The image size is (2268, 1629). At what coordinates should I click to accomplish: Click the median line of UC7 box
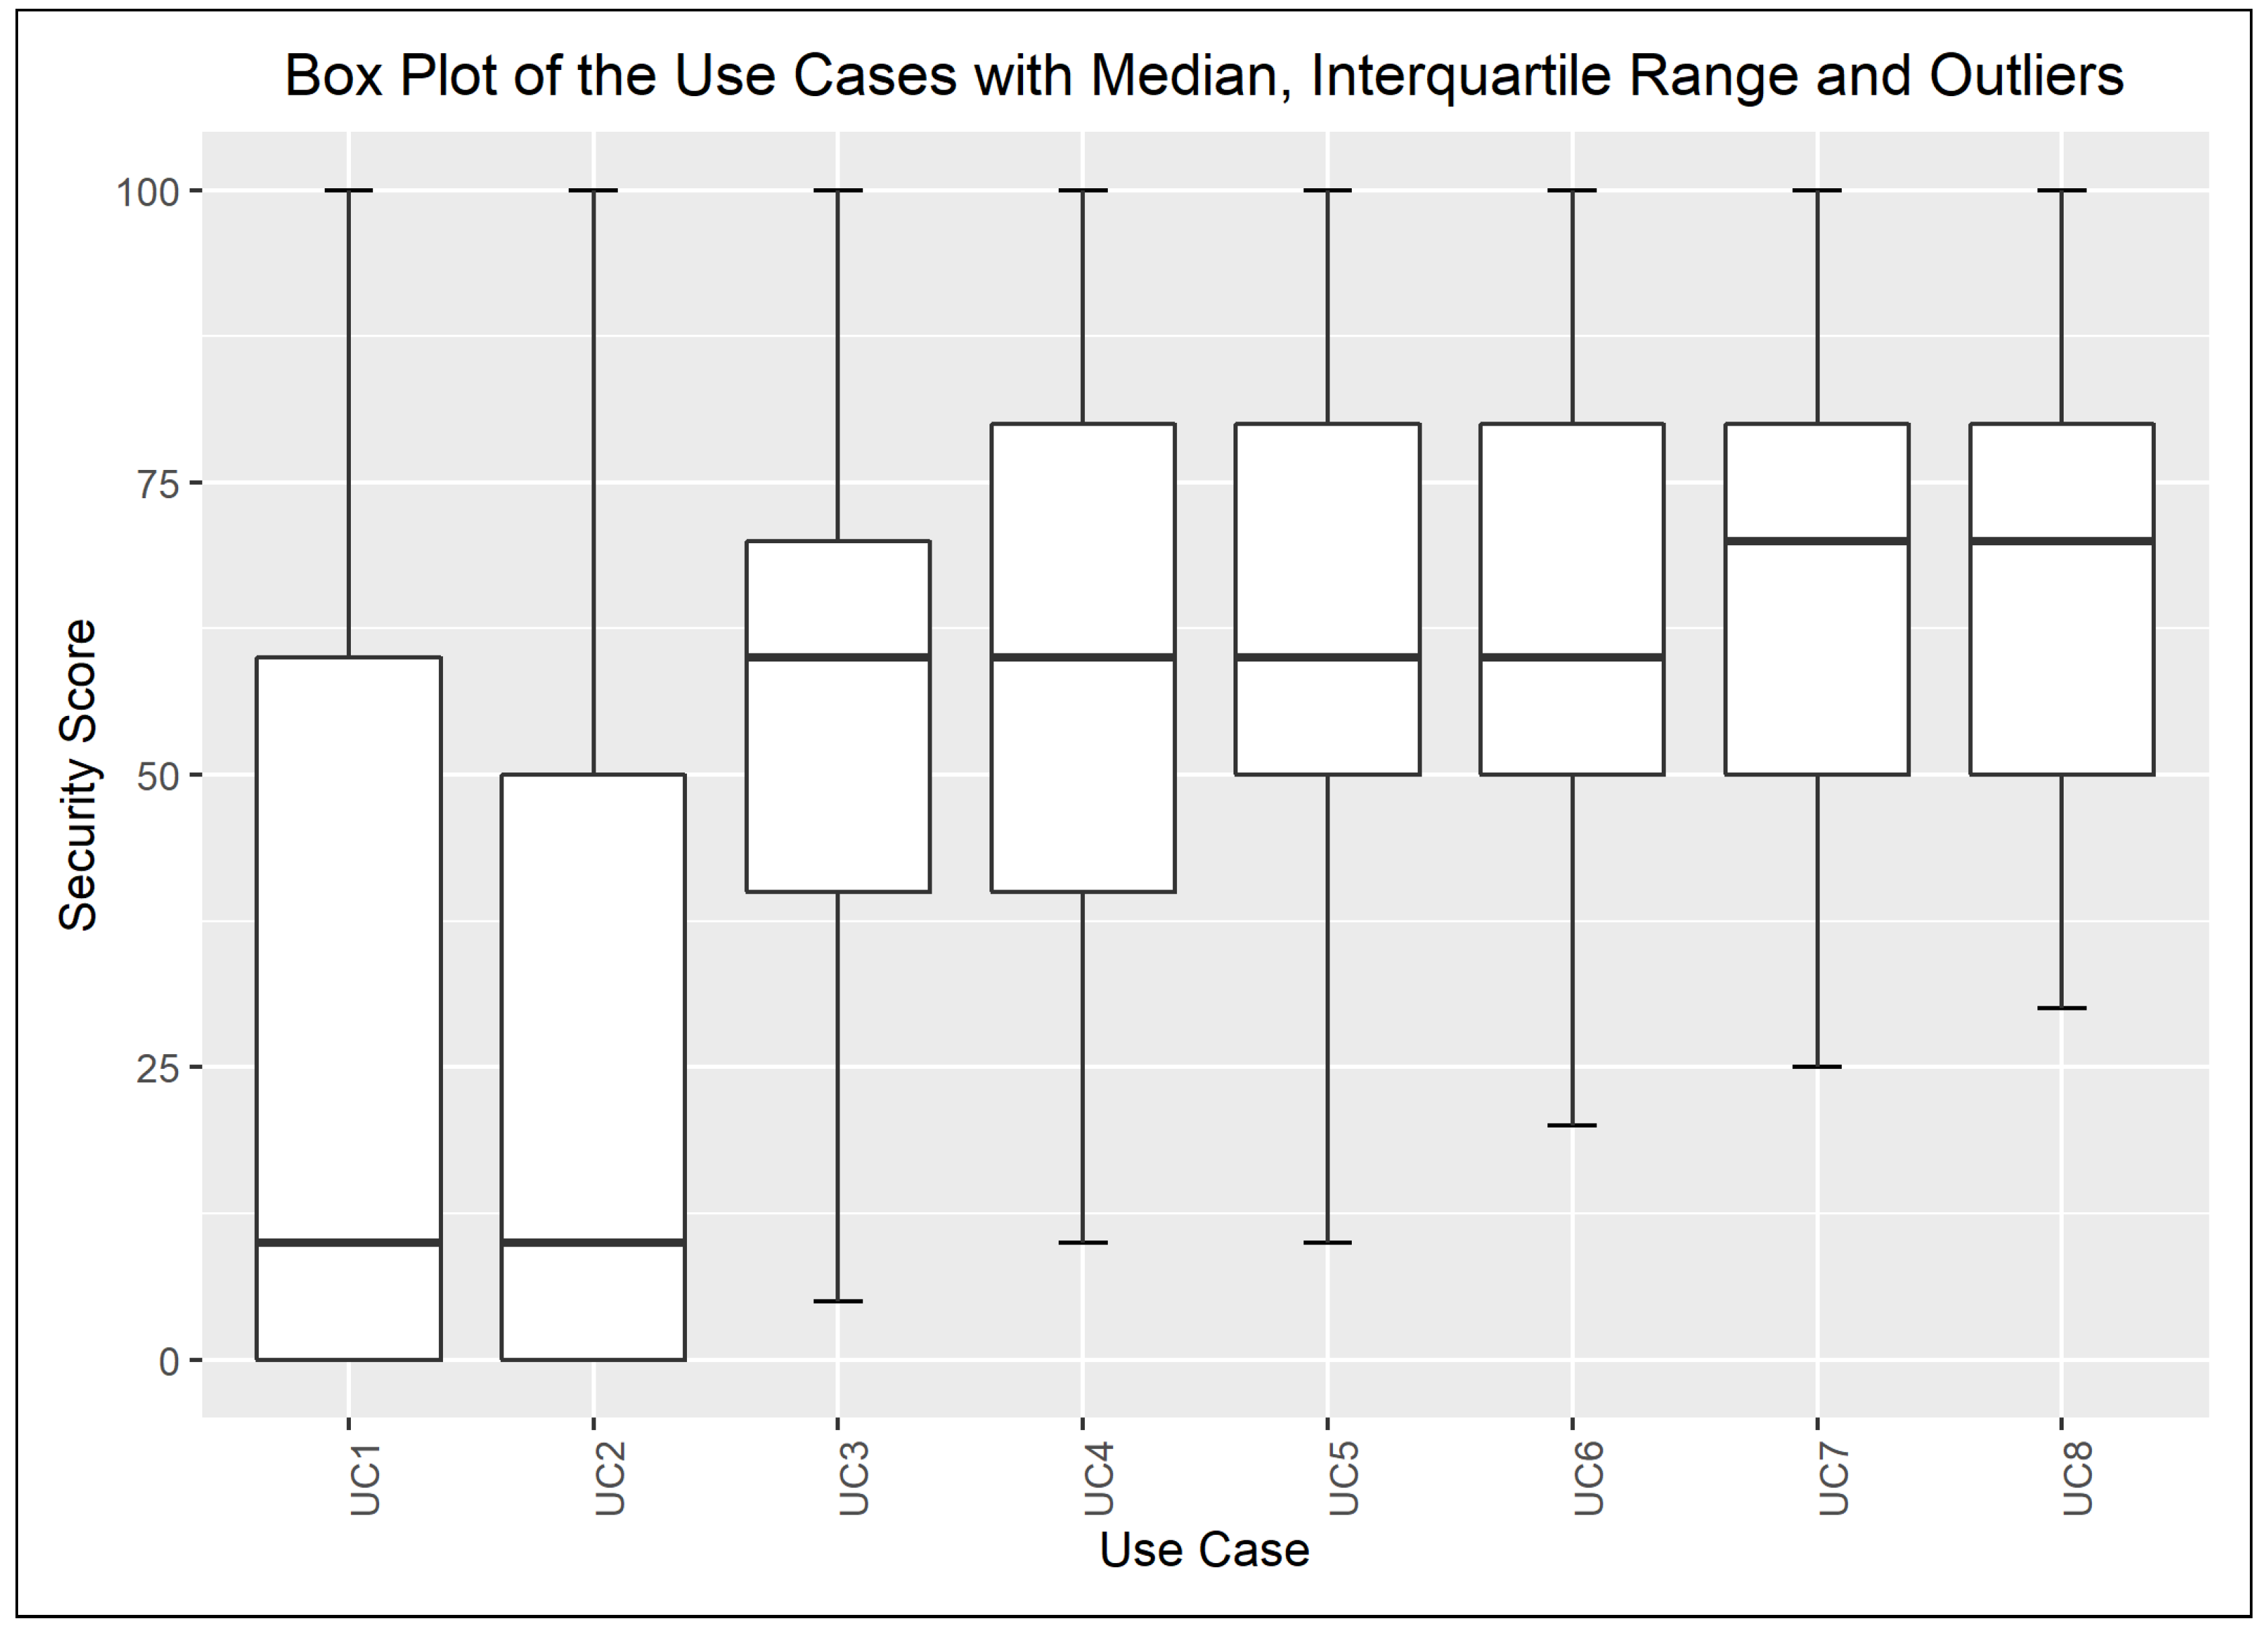coord(1817,541)
